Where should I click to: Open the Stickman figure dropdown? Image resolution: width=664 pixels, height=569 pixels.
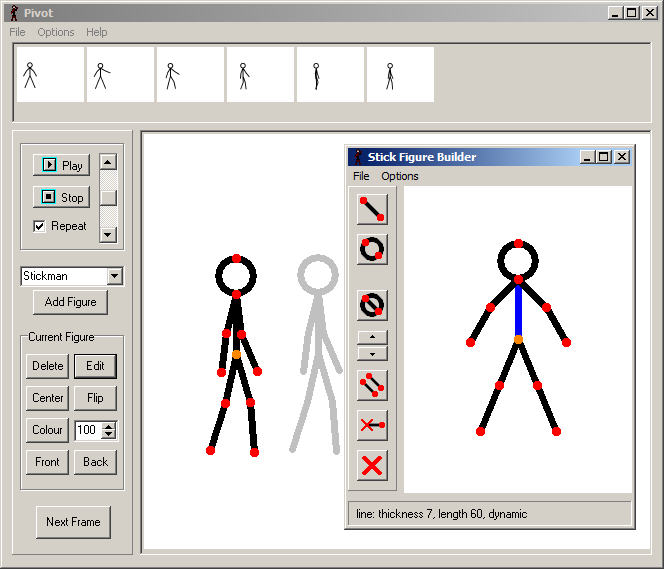click(114, 276)
